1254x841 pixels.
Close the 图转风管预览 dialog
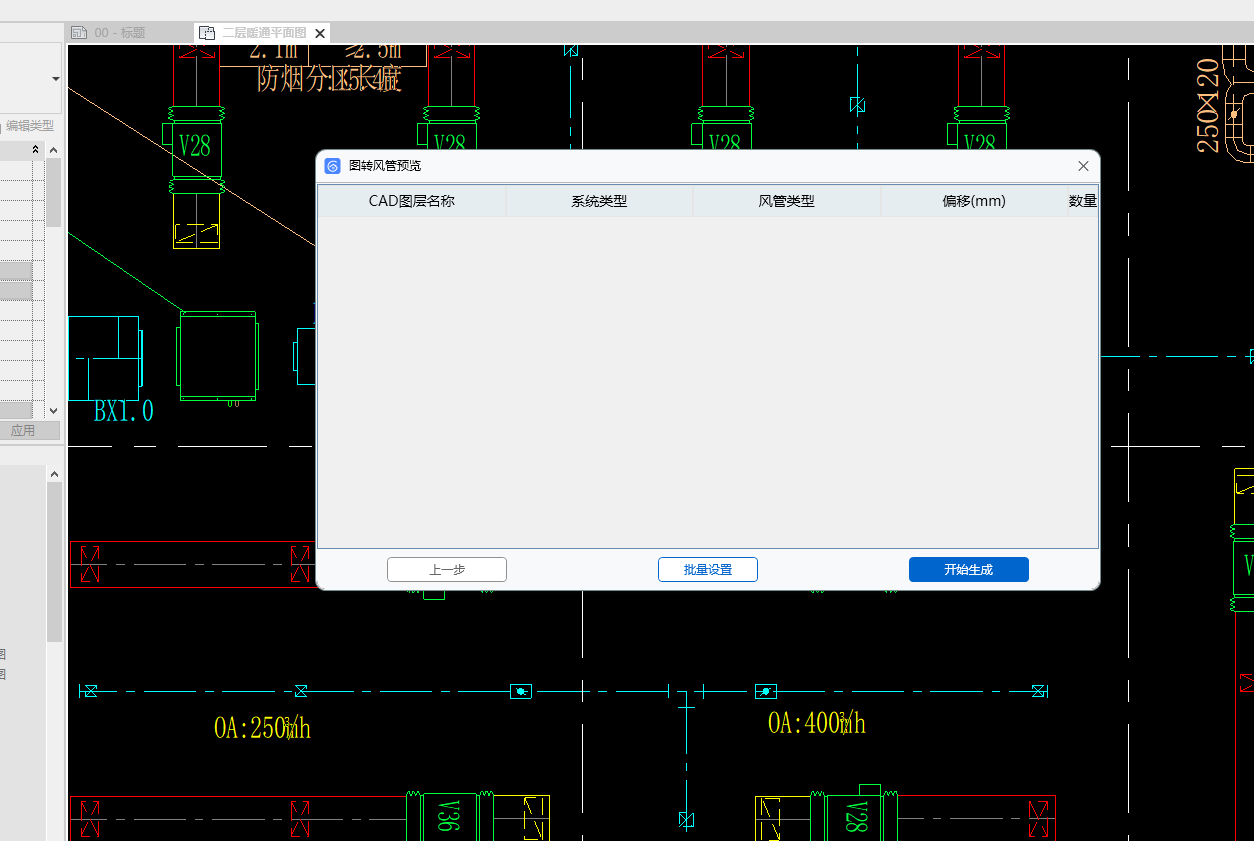point(1083,166)
